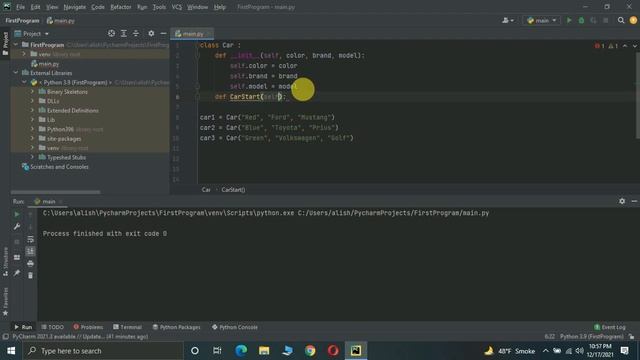Expand the venv folder under FirstProgram

[x=24, y=54]
